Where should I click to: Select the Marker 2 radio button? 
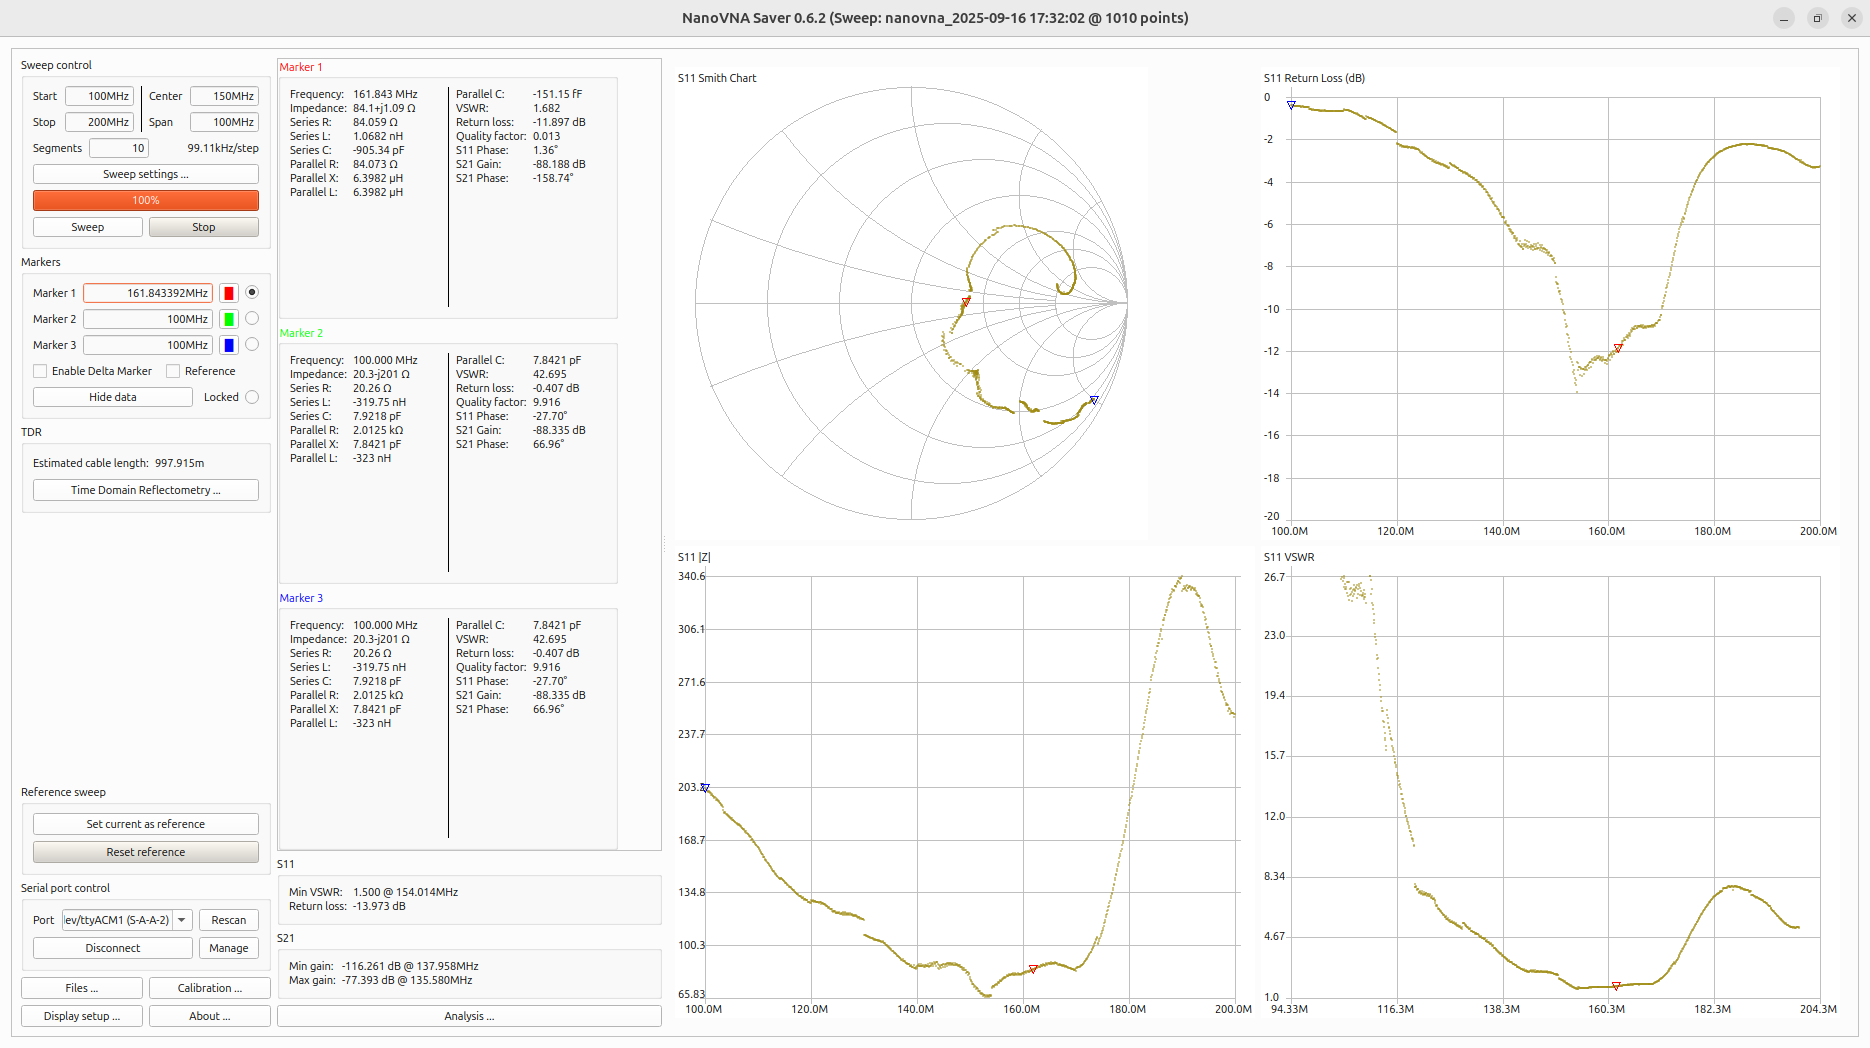tap(252, 318)
